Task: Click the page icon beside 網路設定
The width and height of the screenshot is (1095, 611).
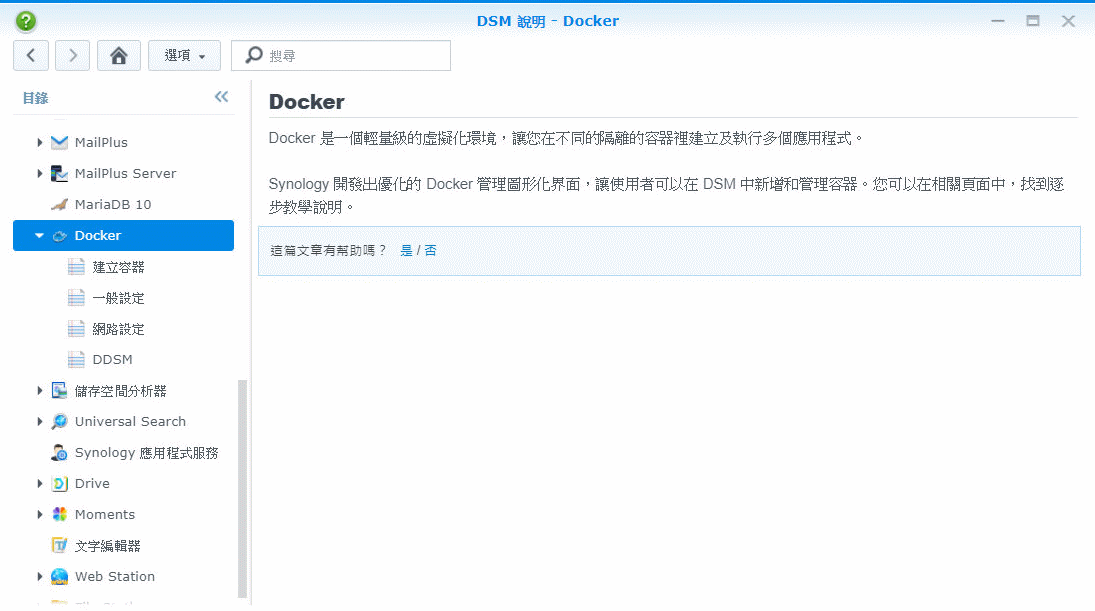Action: (x=76, y=328)
